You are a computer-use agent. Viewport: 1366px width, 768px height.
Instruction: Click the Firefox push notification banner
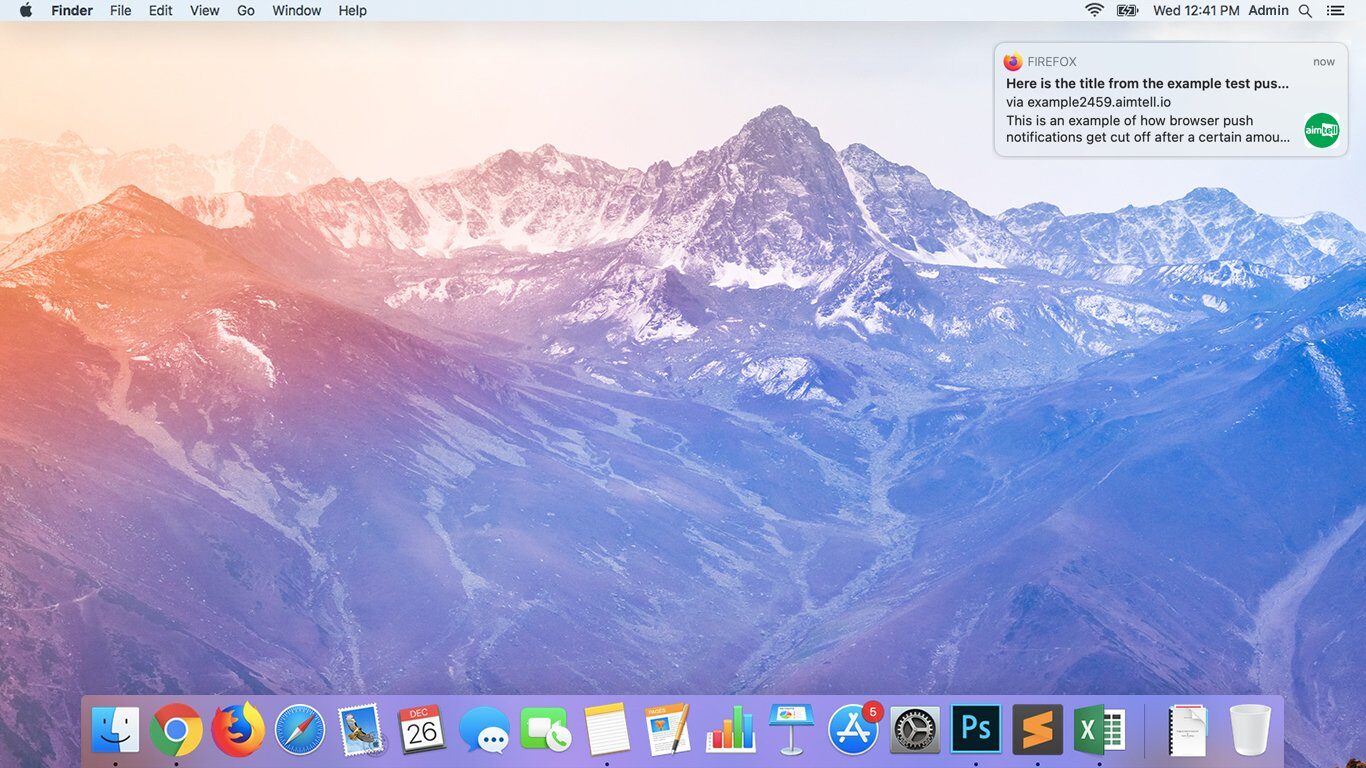tap(1150, 100)
